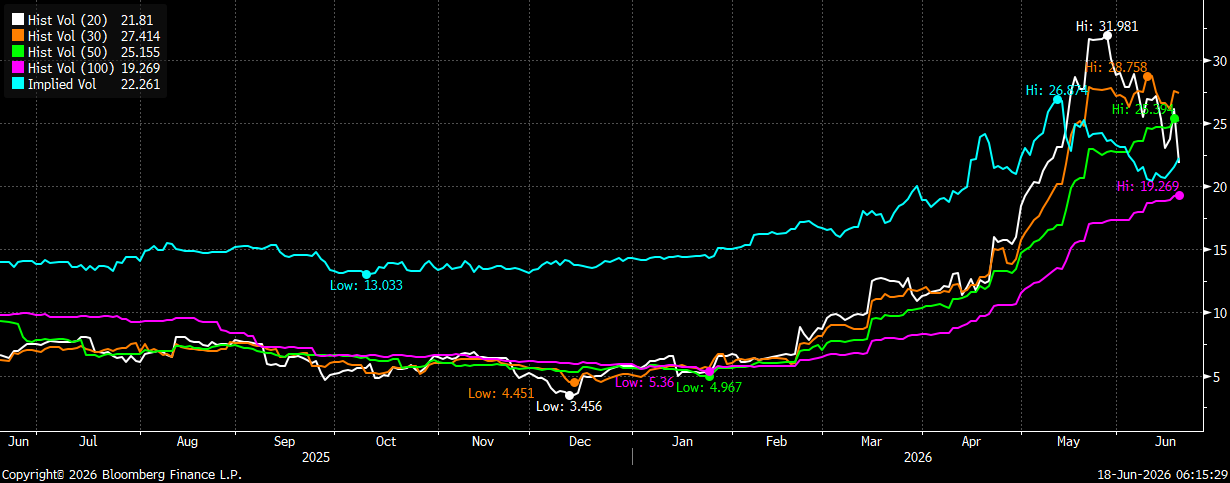Click the Hi: 31.981 white peak marker
The image size is (1230, 483).
point(1107,35)
